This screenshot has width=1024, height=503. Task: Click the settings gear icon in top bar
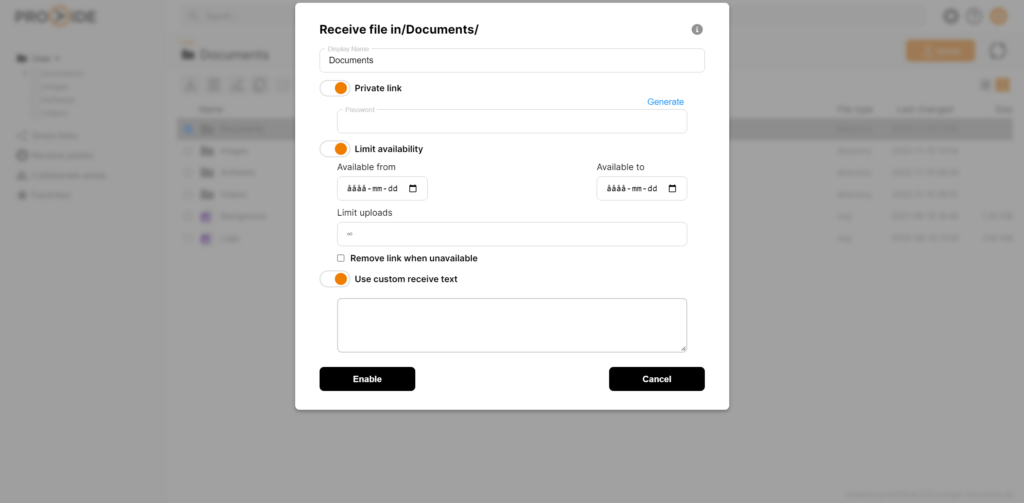click(950, 16)
